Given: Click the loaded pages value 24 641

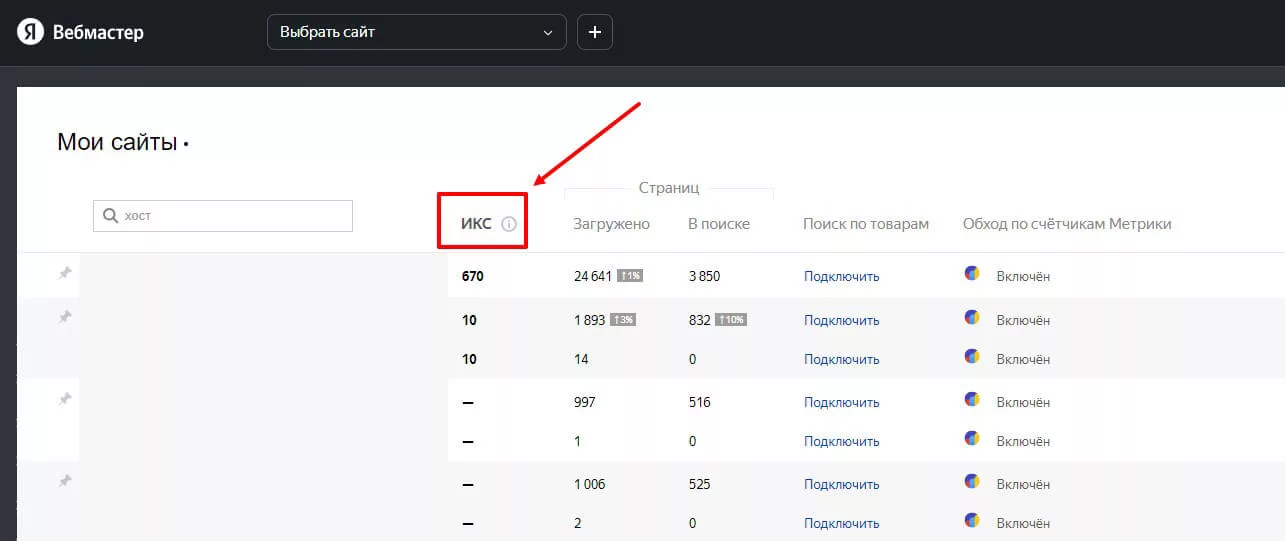Looking at the screenshot, I should point(592,276).
